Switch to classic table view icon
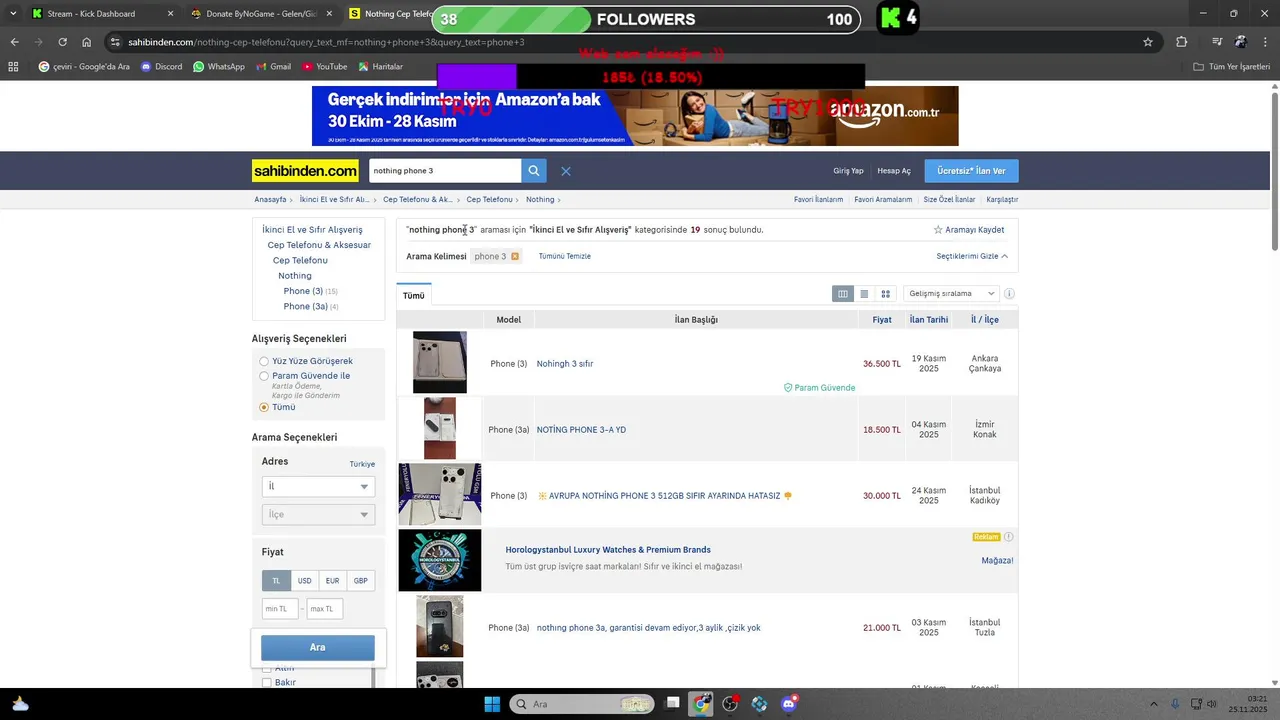 (x=843, y=294)
